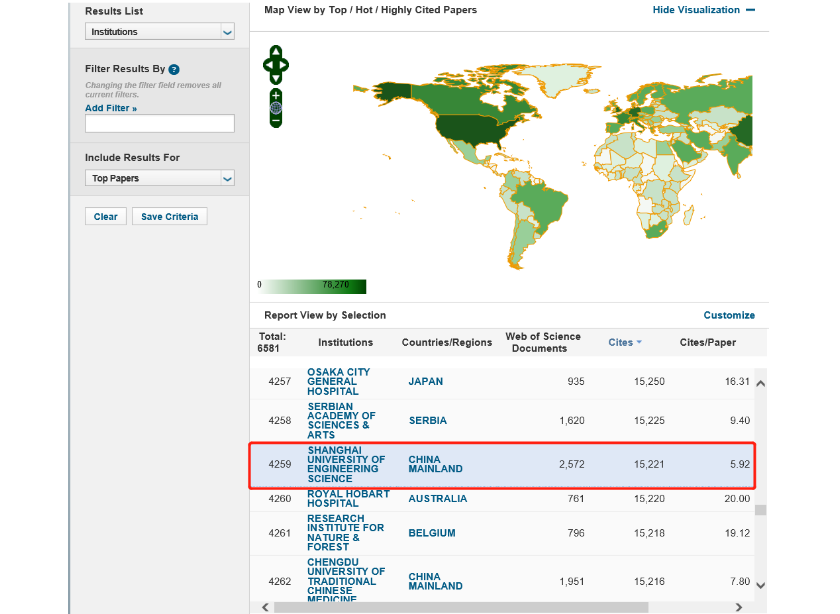Reset map view with globe icon

pyautogui.click(x=276, y=108)
